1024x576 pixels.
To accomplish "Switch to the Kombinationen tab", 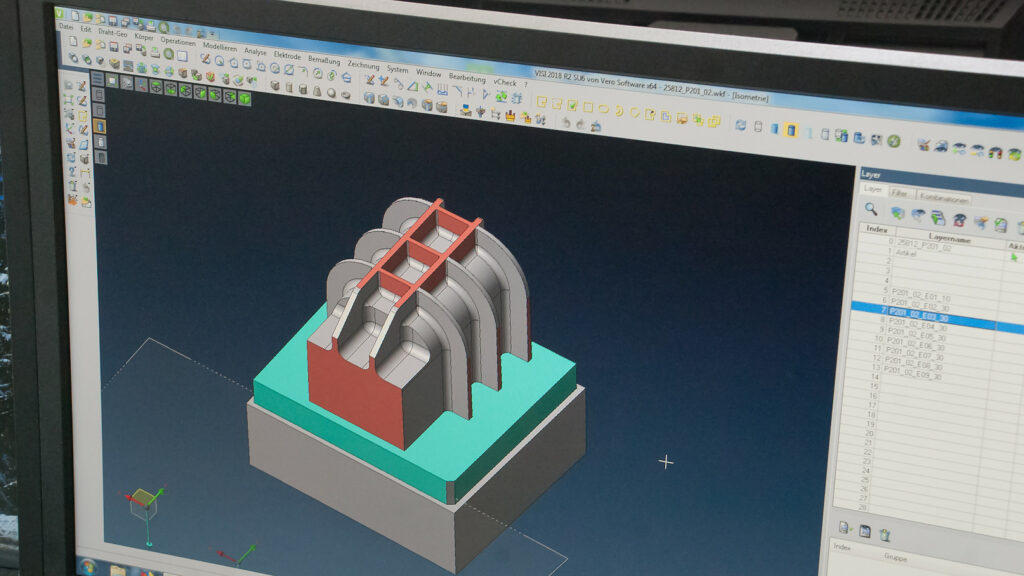I will pos(943,197).
